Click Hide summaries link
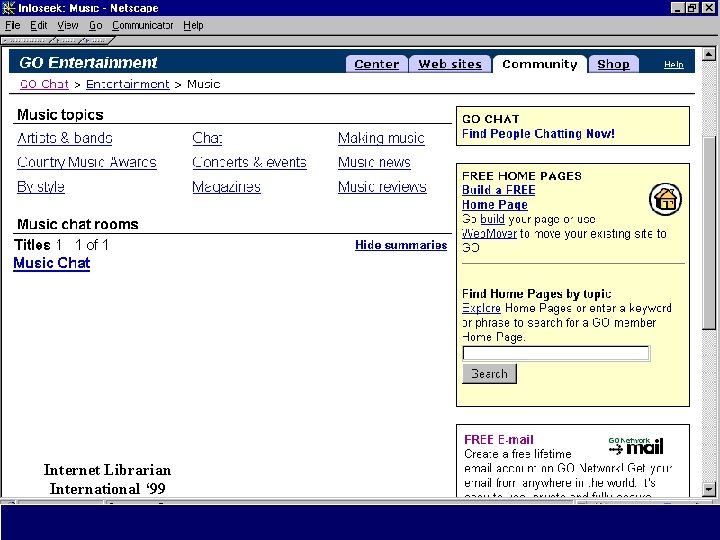This screenshot has height=540, width=720. point(401,245)
